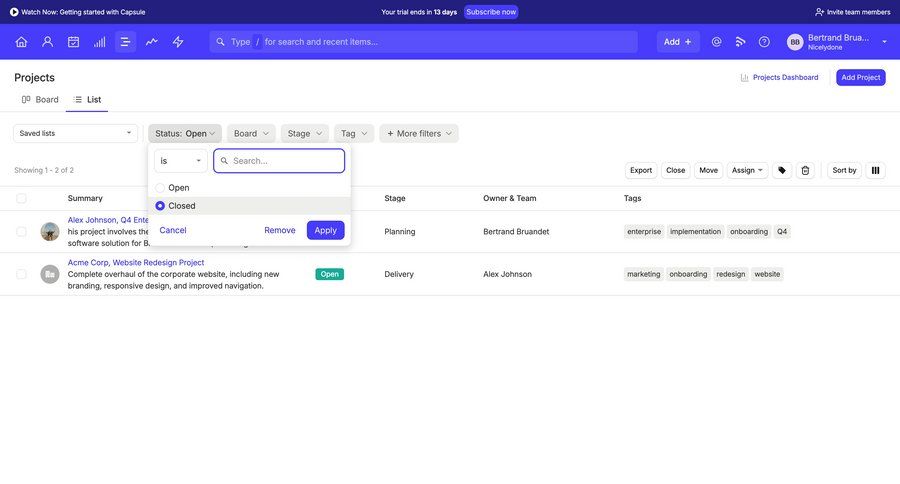Open the Contacts person icon
Screen dimensions: 900x484
(47, 42)
